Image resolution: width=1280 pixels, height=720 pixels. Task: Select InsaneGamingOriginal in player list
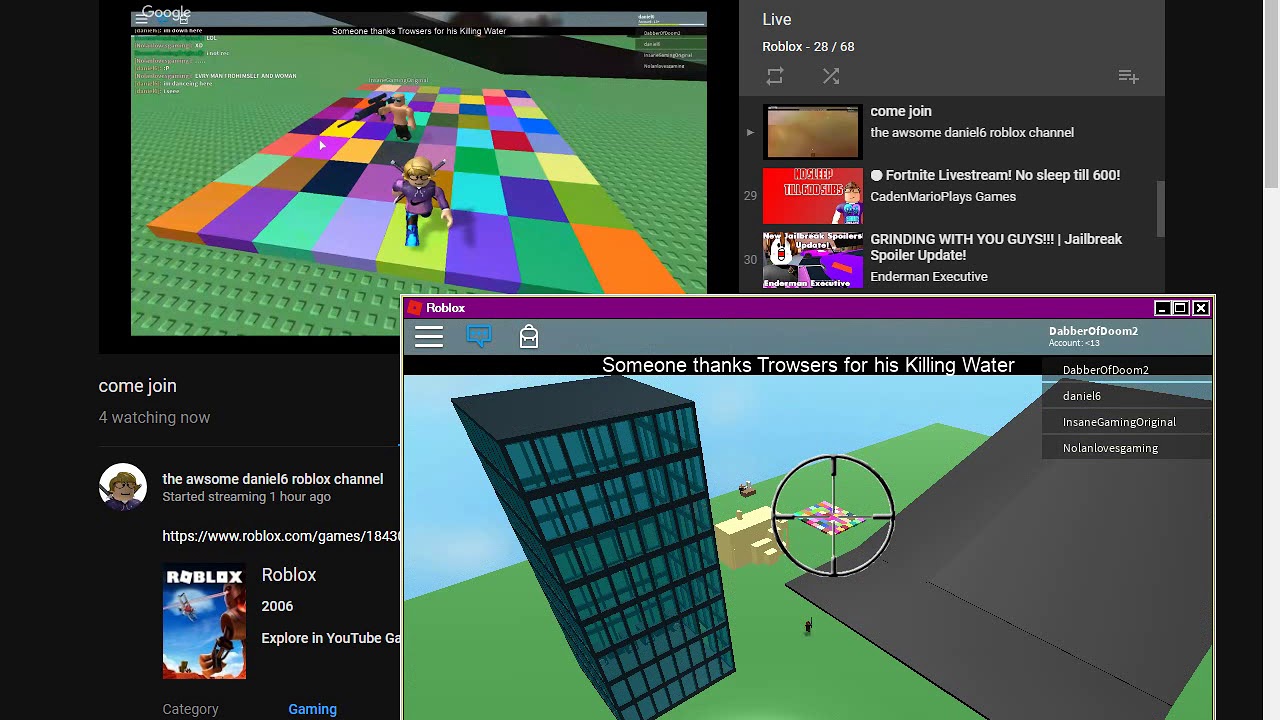(x=1127, y=422)
